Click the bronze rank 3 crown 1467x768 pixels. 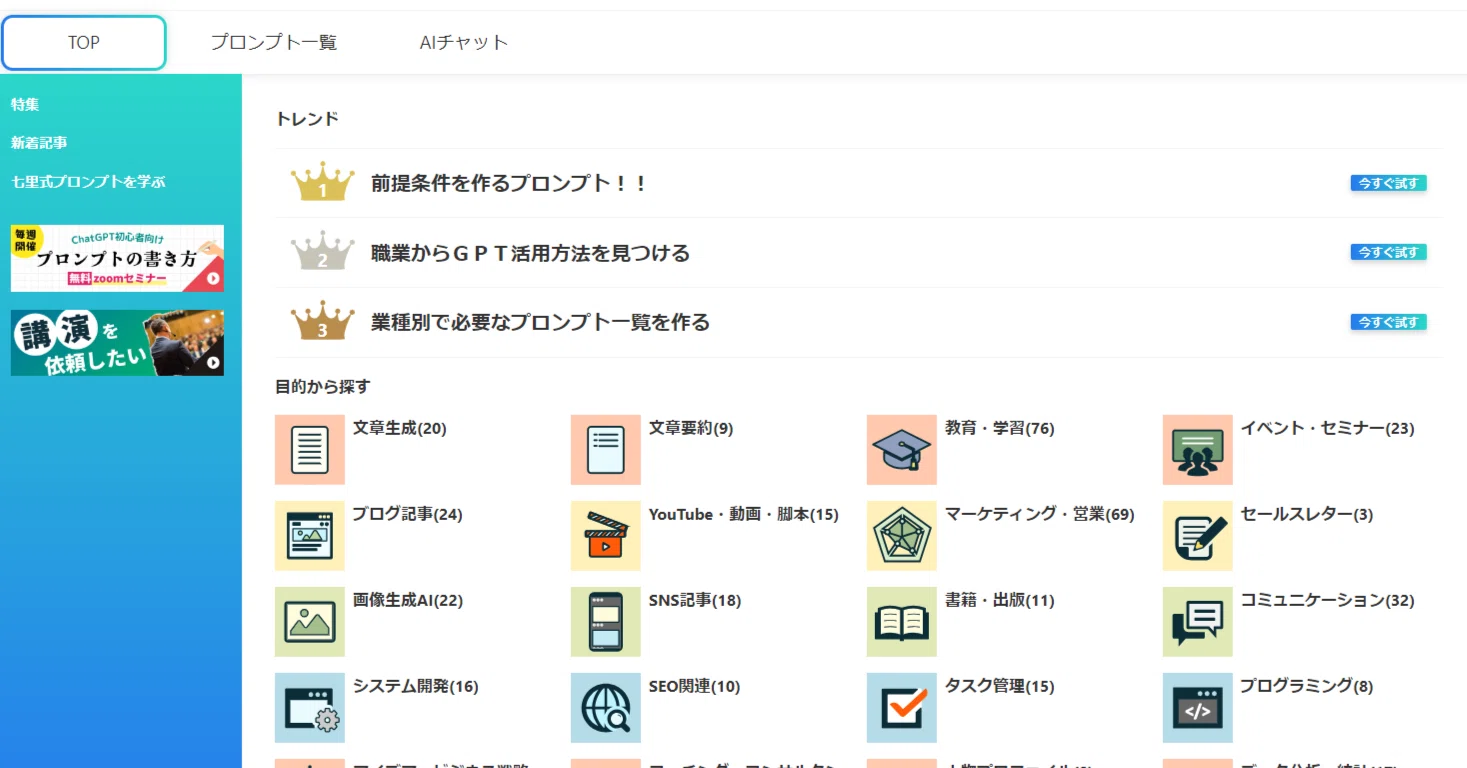click(x=323, y=321)
